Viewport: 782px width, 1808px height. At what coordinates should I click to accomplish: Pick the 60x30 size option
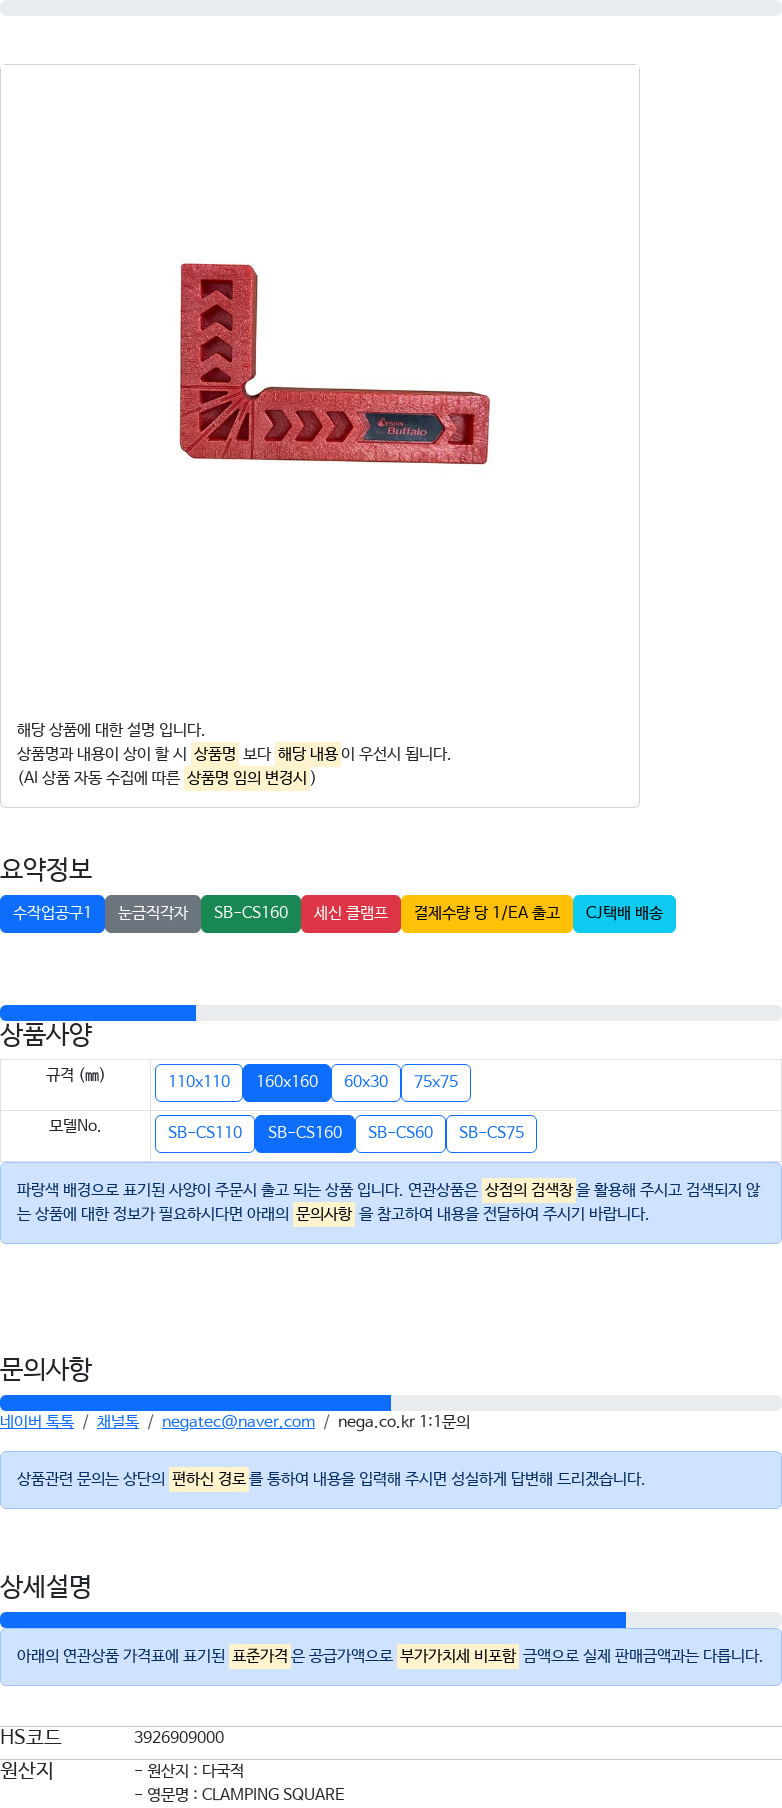tap(366, 1082)
